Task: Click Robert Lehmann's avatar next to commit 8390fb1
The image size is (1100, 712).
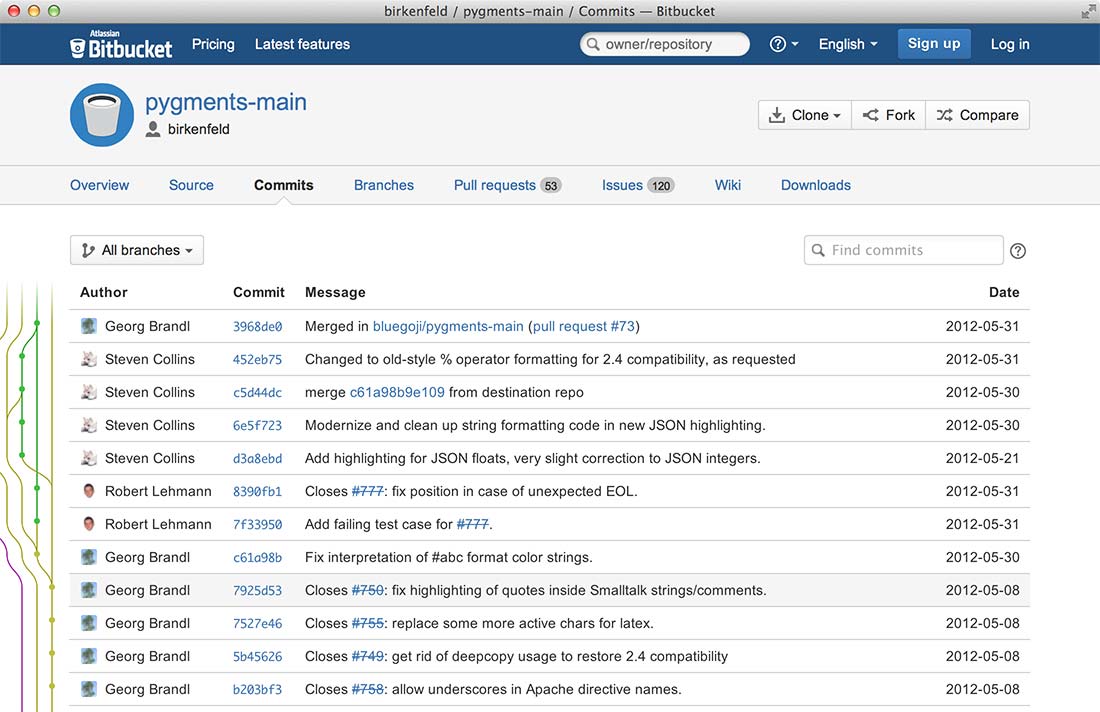Action: click(89, 491)
